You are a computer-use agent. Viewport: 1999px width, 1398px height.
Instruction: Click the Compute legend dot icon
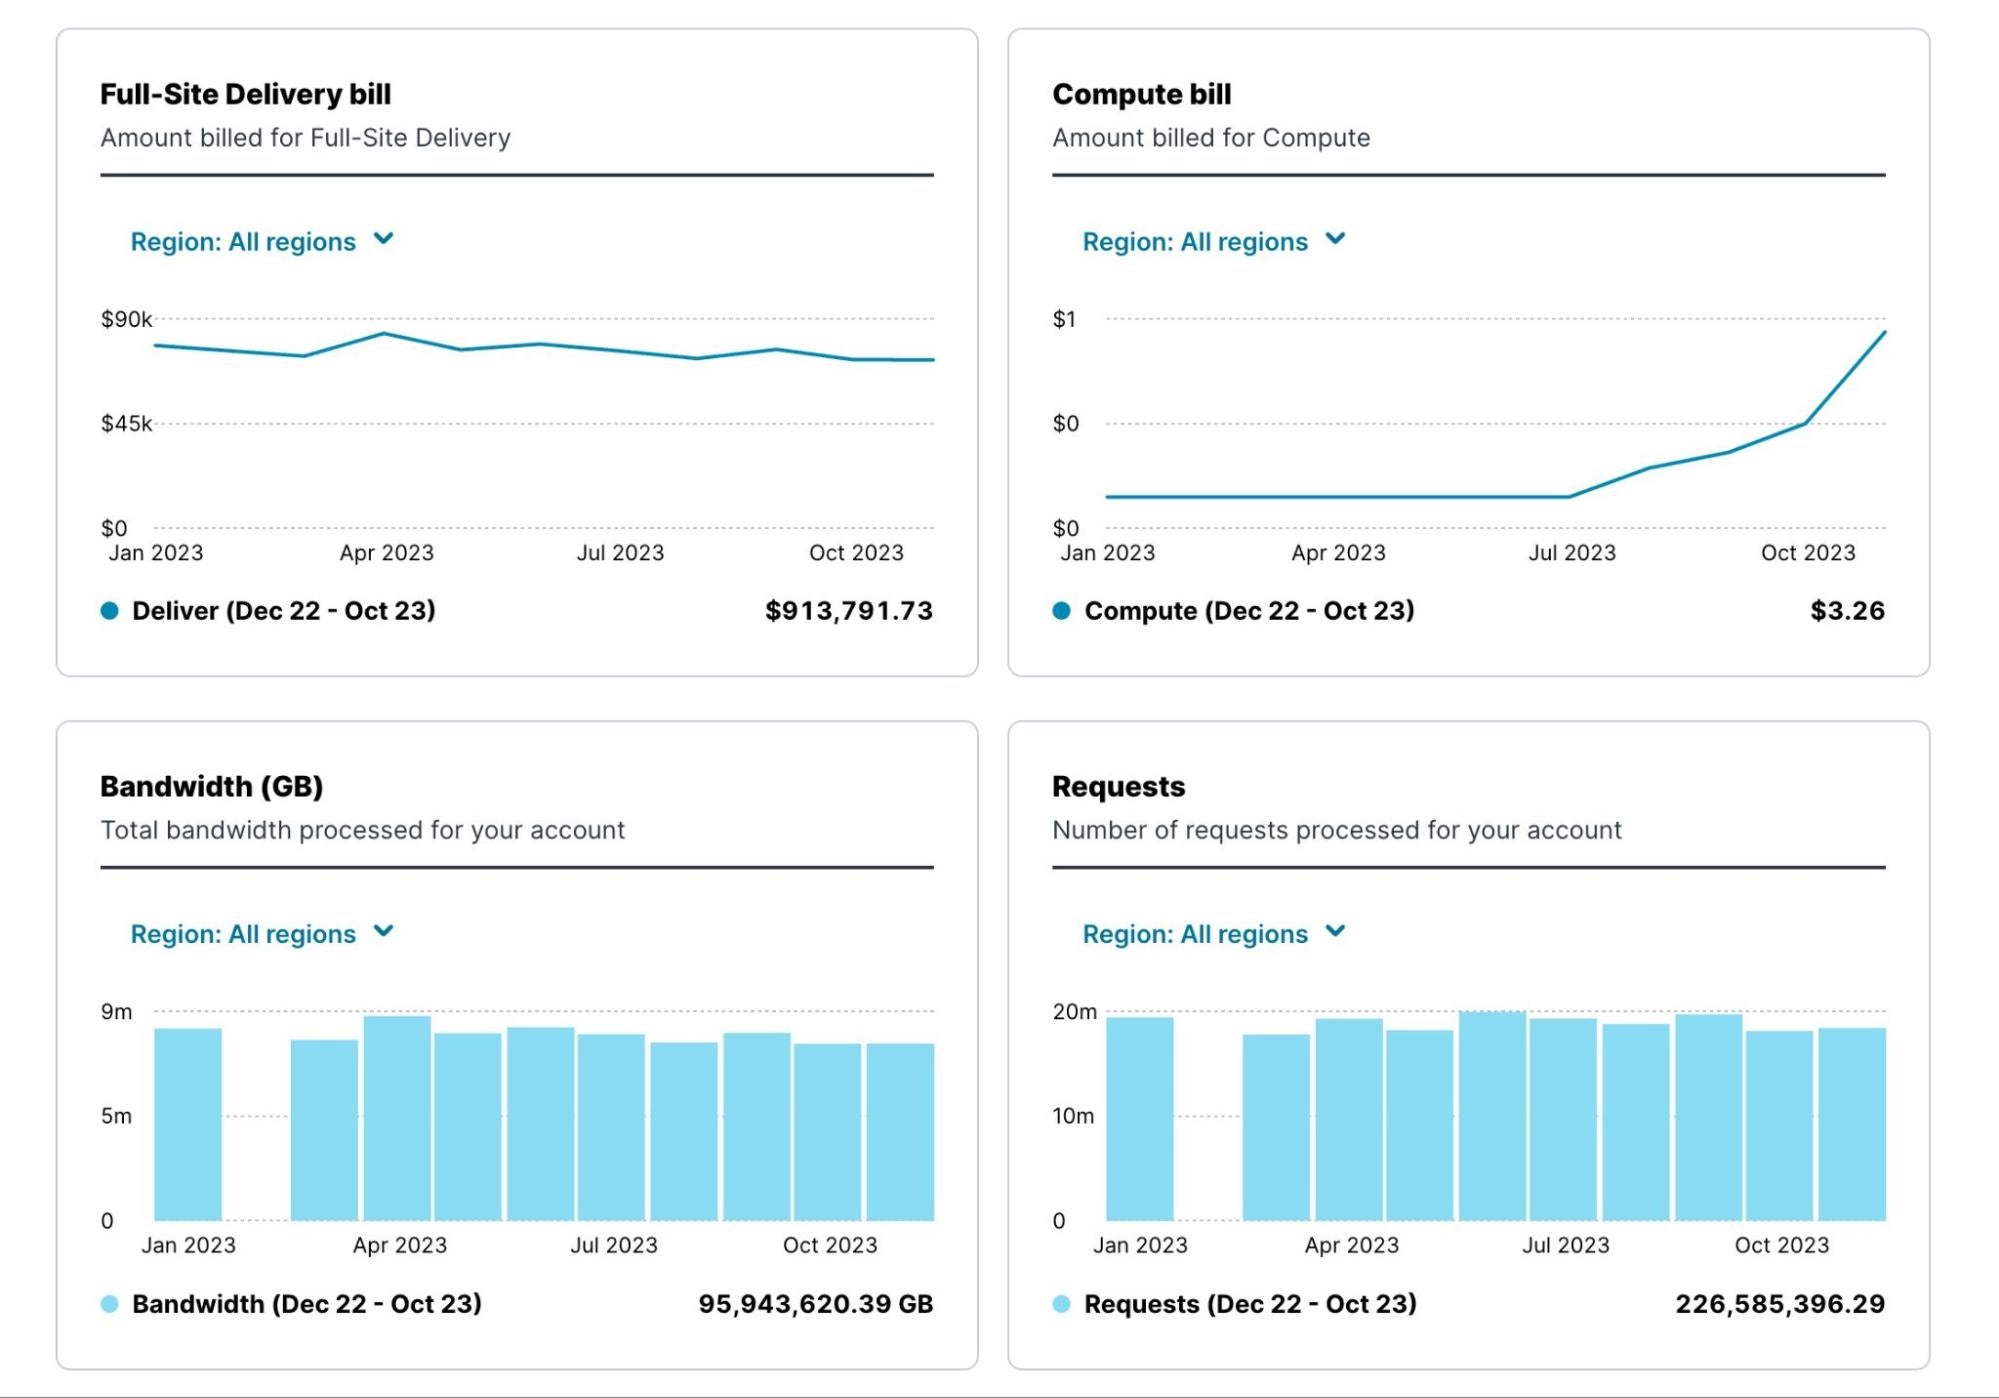coord(1060,609)
